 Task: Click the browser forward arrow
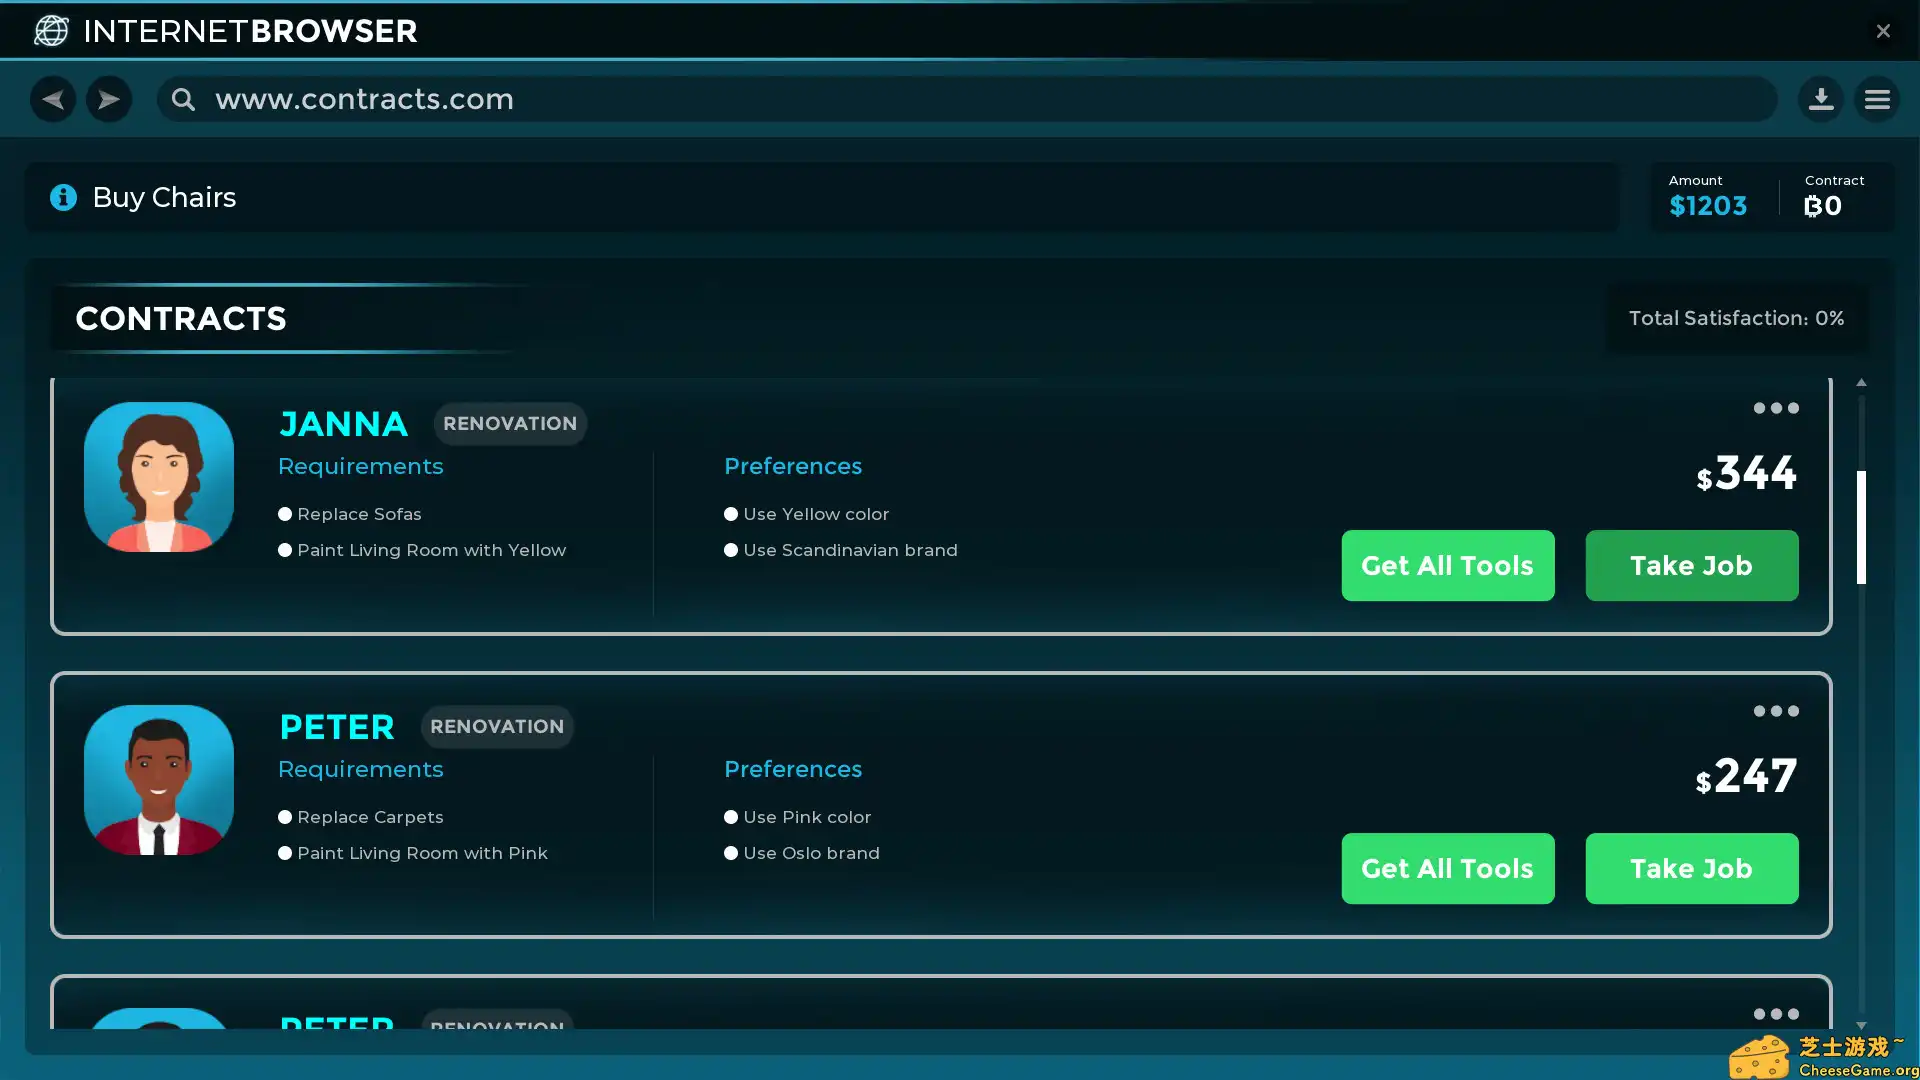tap(109, 99)
